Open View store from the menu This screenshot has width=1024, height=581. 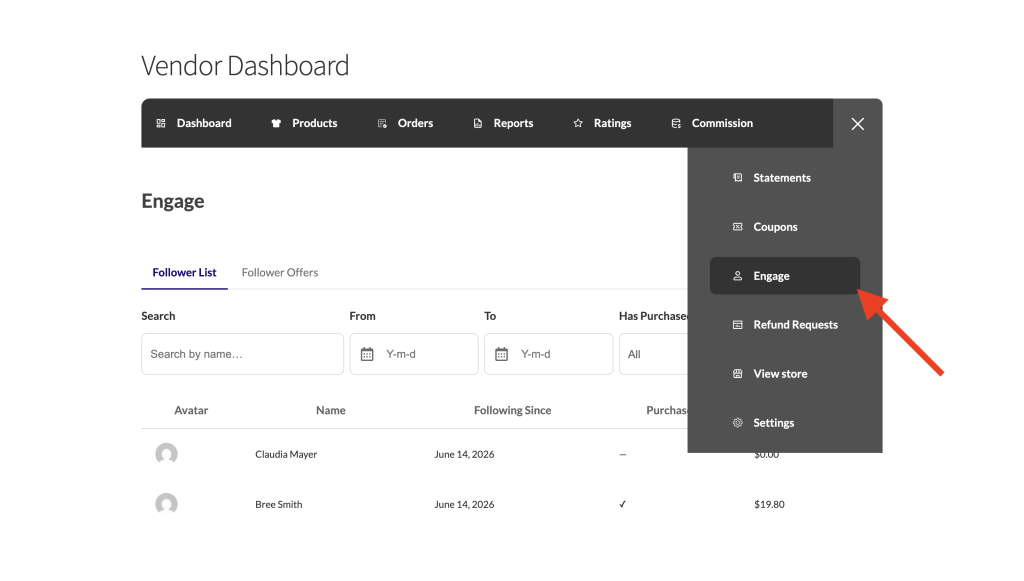pos(785,373)
